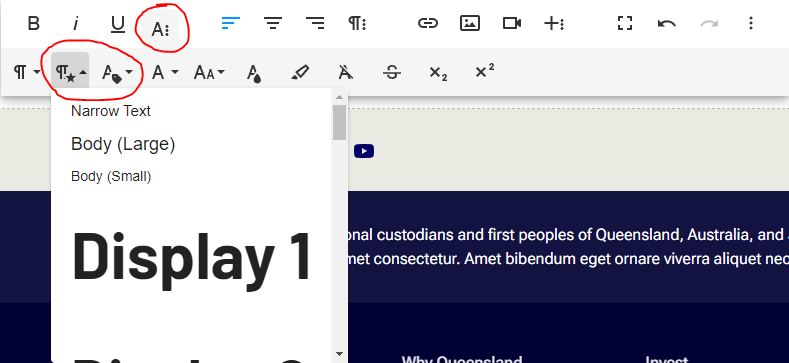Open the More Paragraph options icon
The image size is (789, 363).
357,23
